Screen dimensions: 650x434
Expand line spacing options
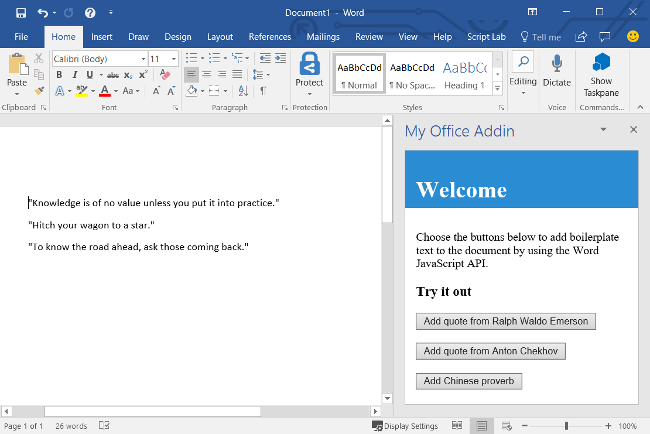(268, 75)
